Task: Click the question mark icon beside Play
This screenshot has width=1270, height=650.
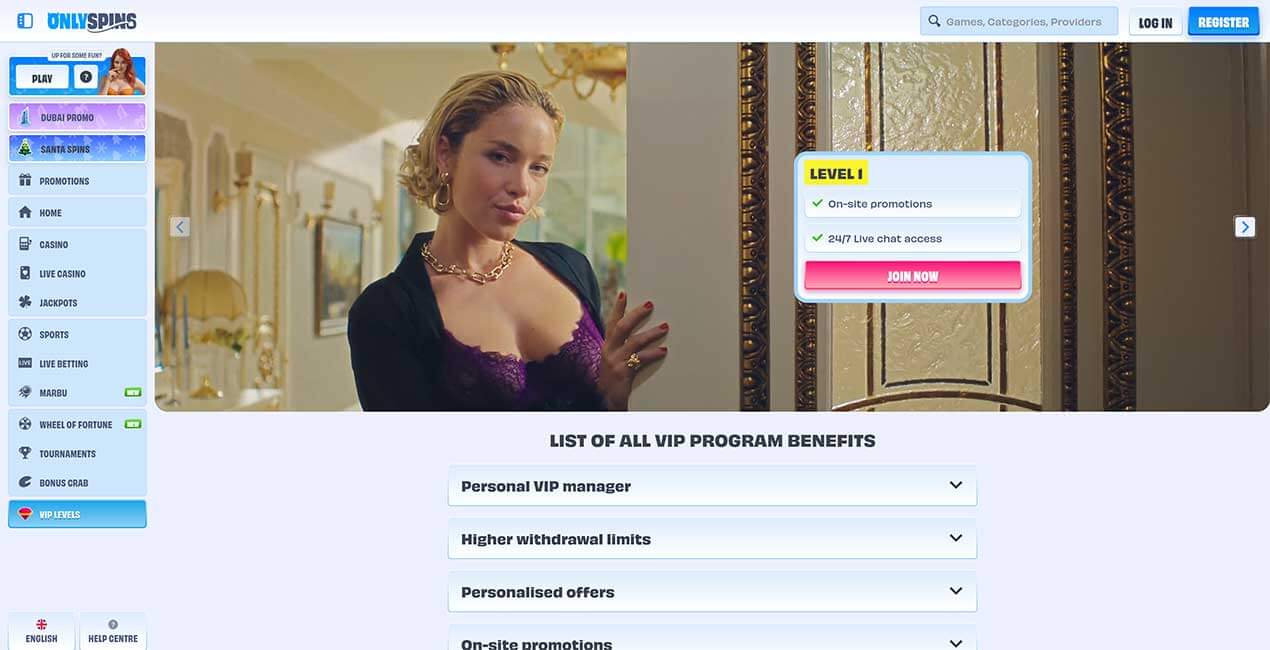Action: (86, 77)
